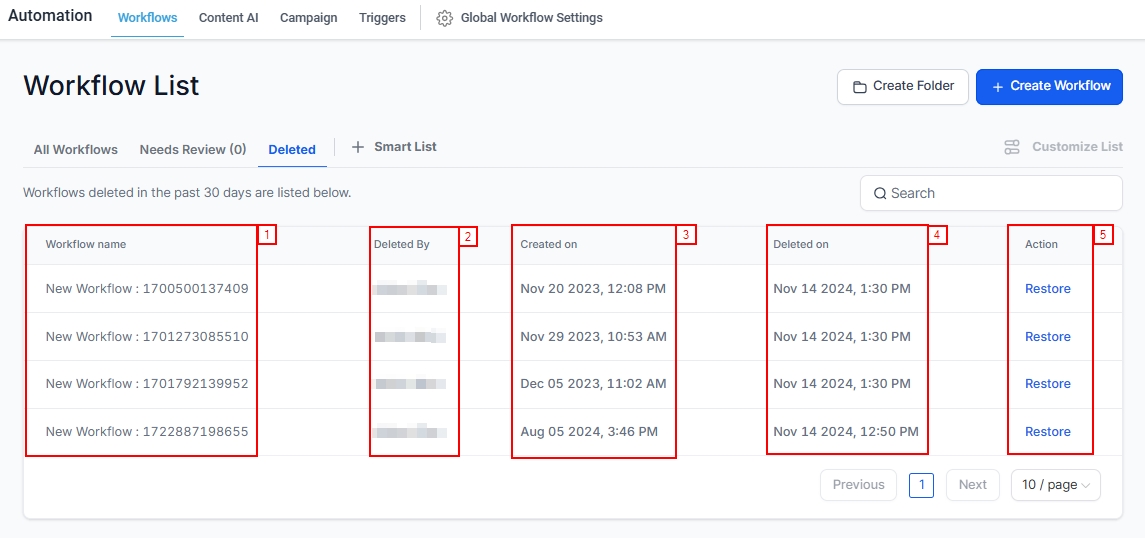The image size is (1145, 538).
Task: Restore New Workflow : 1701273085510
Action: 1047,337
